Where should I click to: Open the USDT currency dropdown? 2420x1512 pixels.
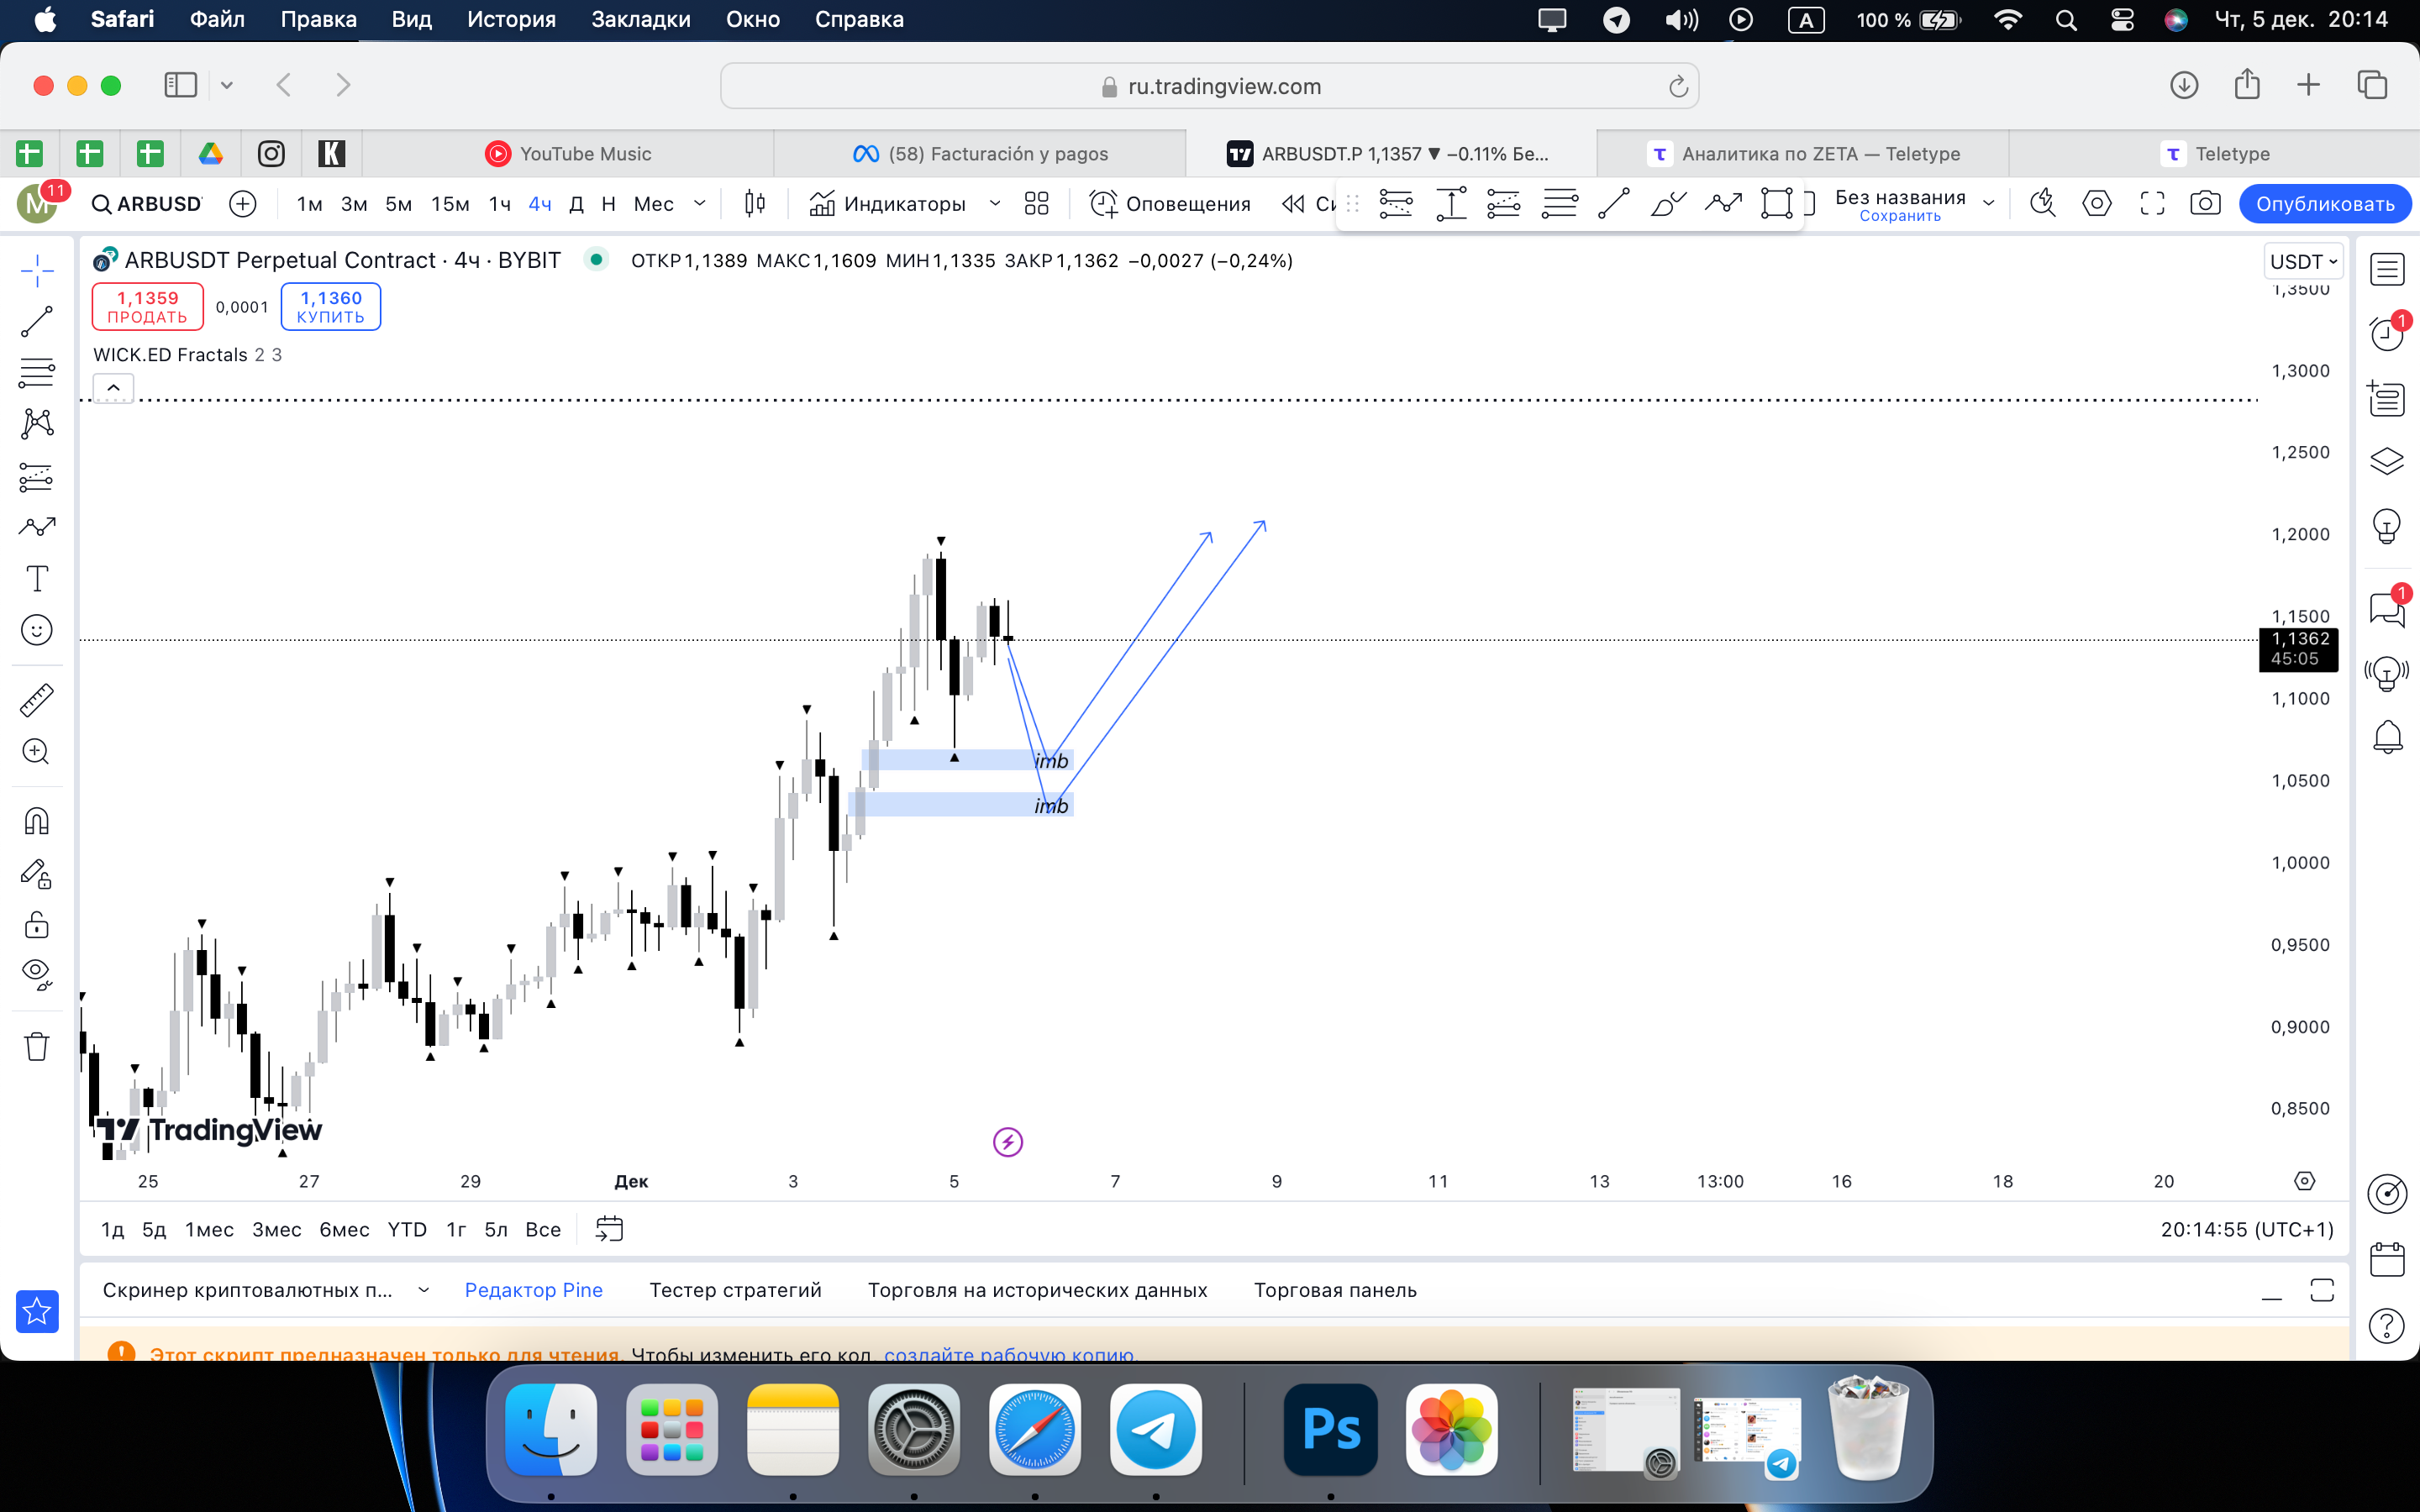[x=2303, y=262]
